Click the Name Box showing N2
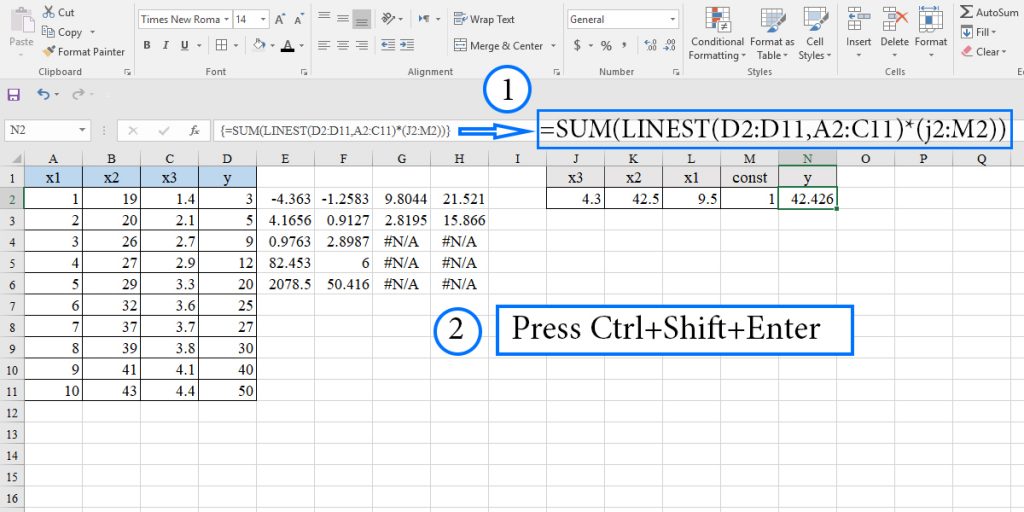Screen dimensions: 1024x512 pos(39,131)
